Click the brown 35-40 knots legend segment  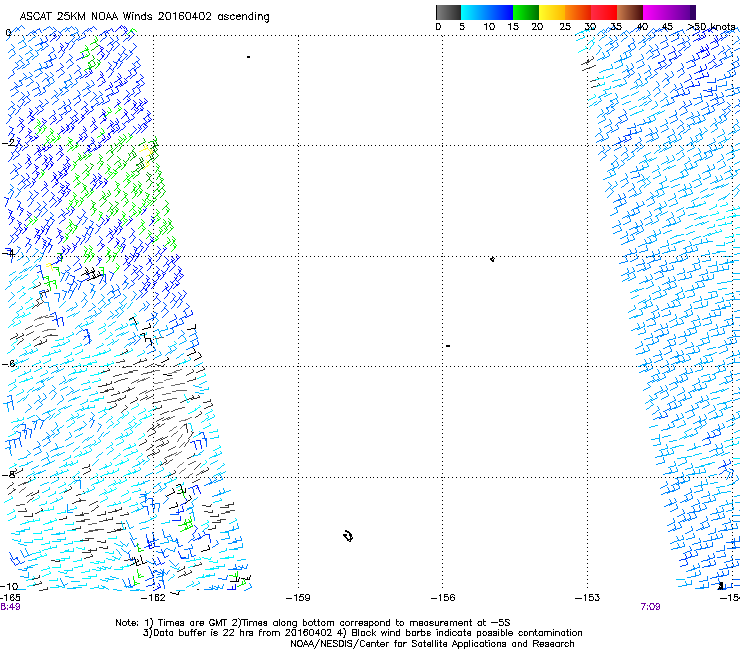tap(630, 12)
